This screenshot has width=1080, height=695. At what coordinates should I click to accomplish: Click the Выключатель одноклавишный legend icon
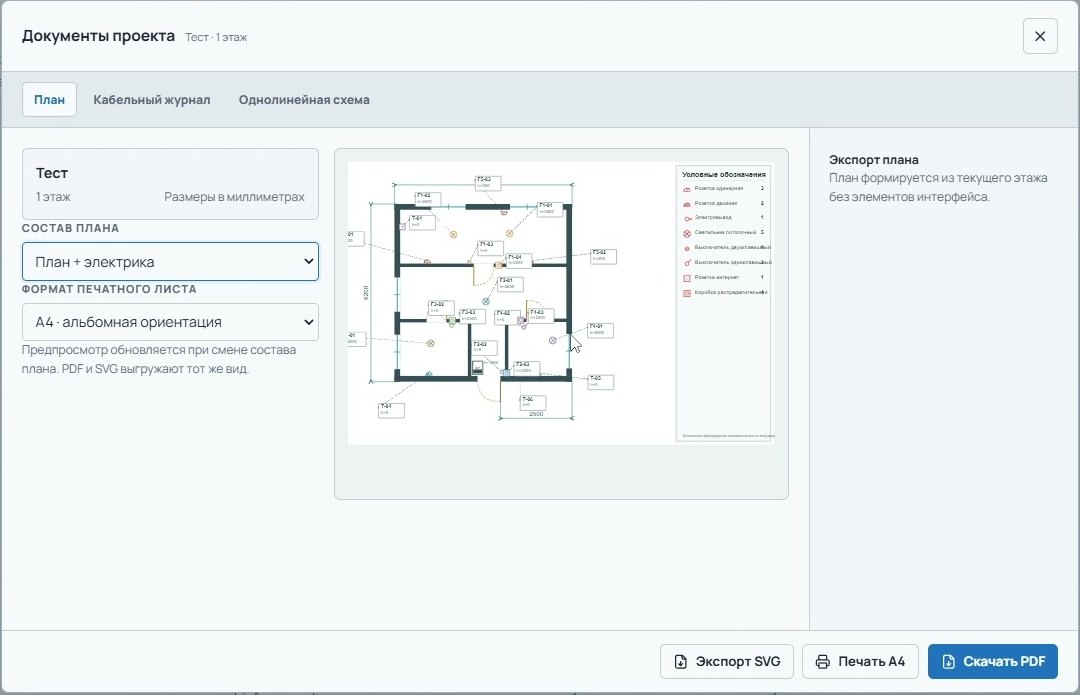tap(687, 263)
